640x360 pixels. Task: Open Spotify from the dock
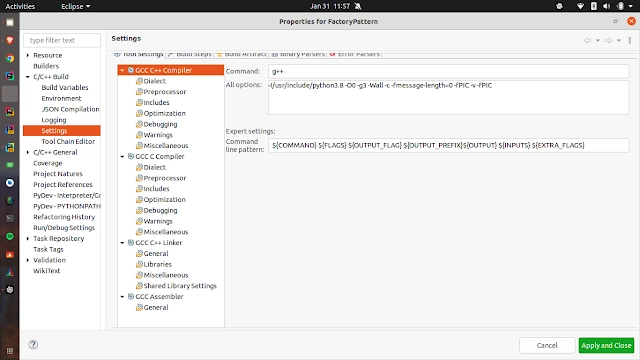tap(10, 236)
